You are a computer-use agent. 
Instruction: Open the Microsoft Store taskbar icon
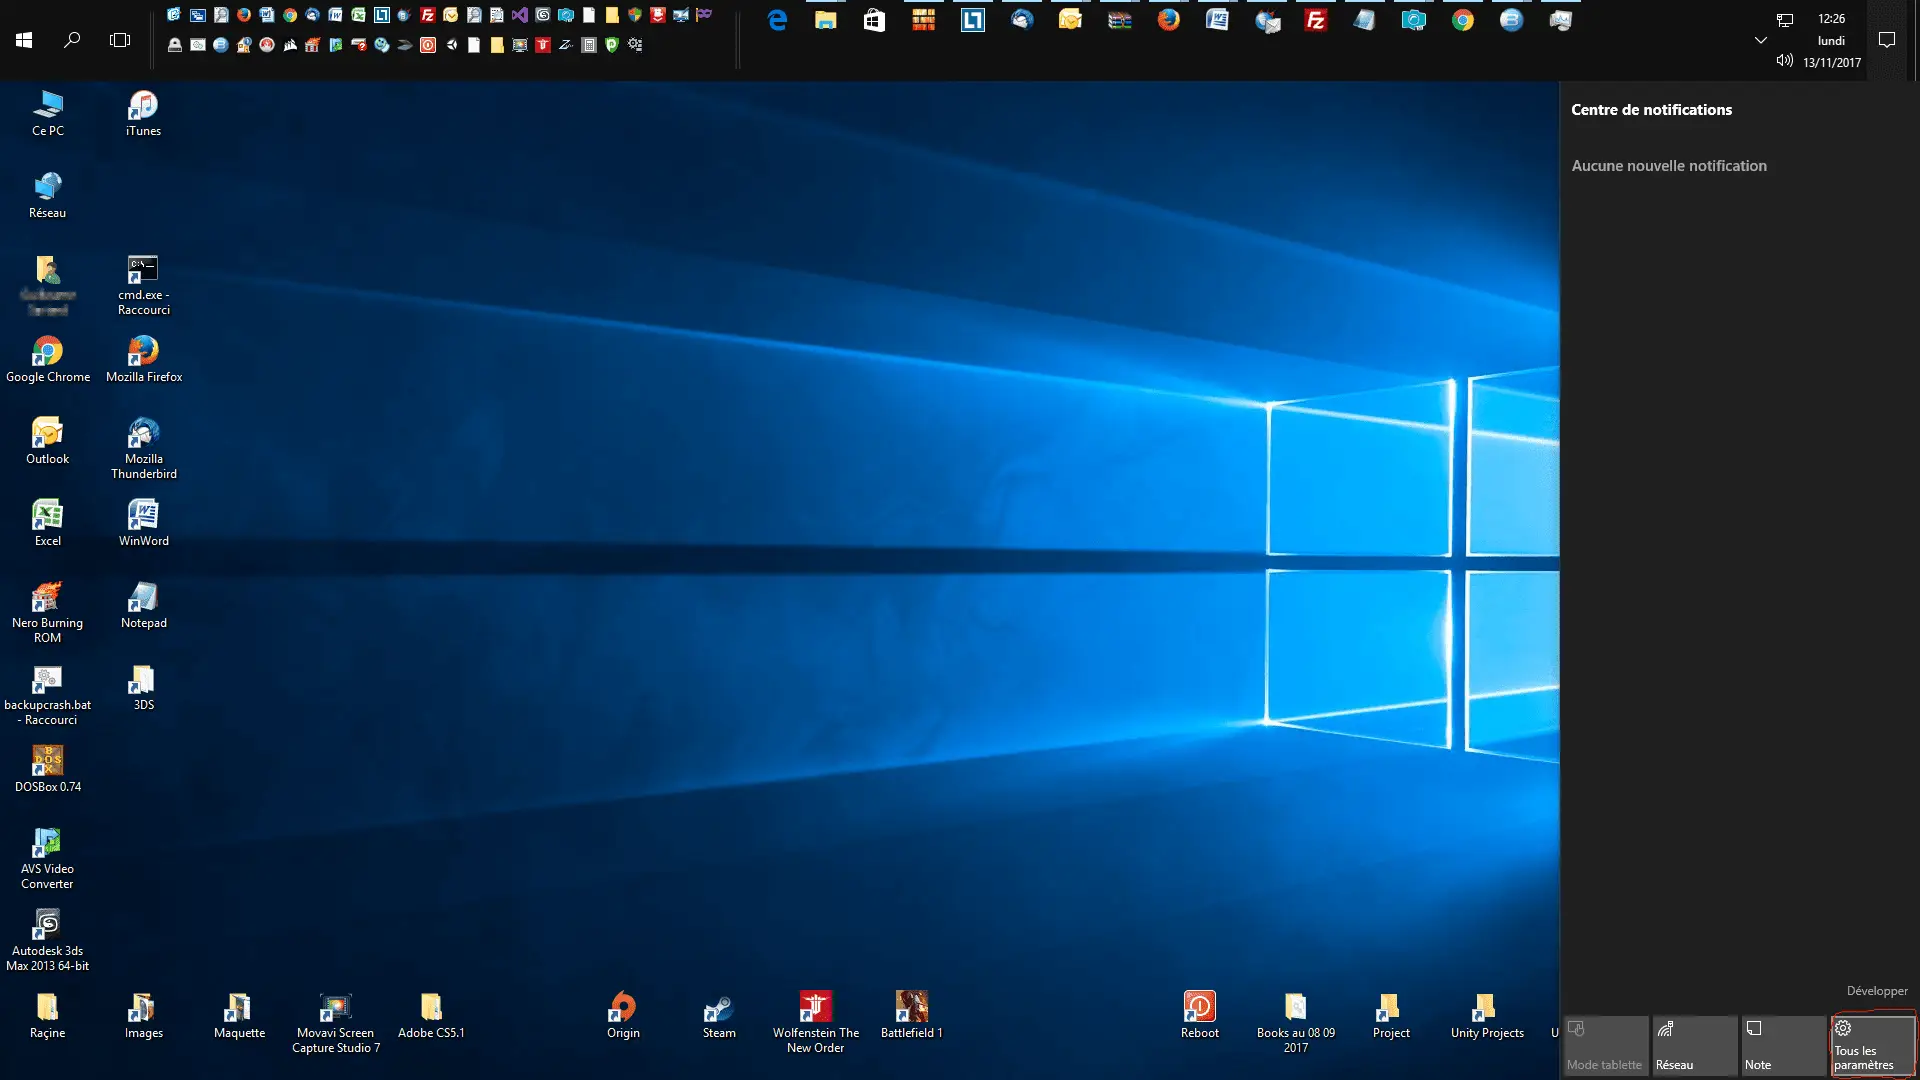pyautogui.click(x=874, y=20)
